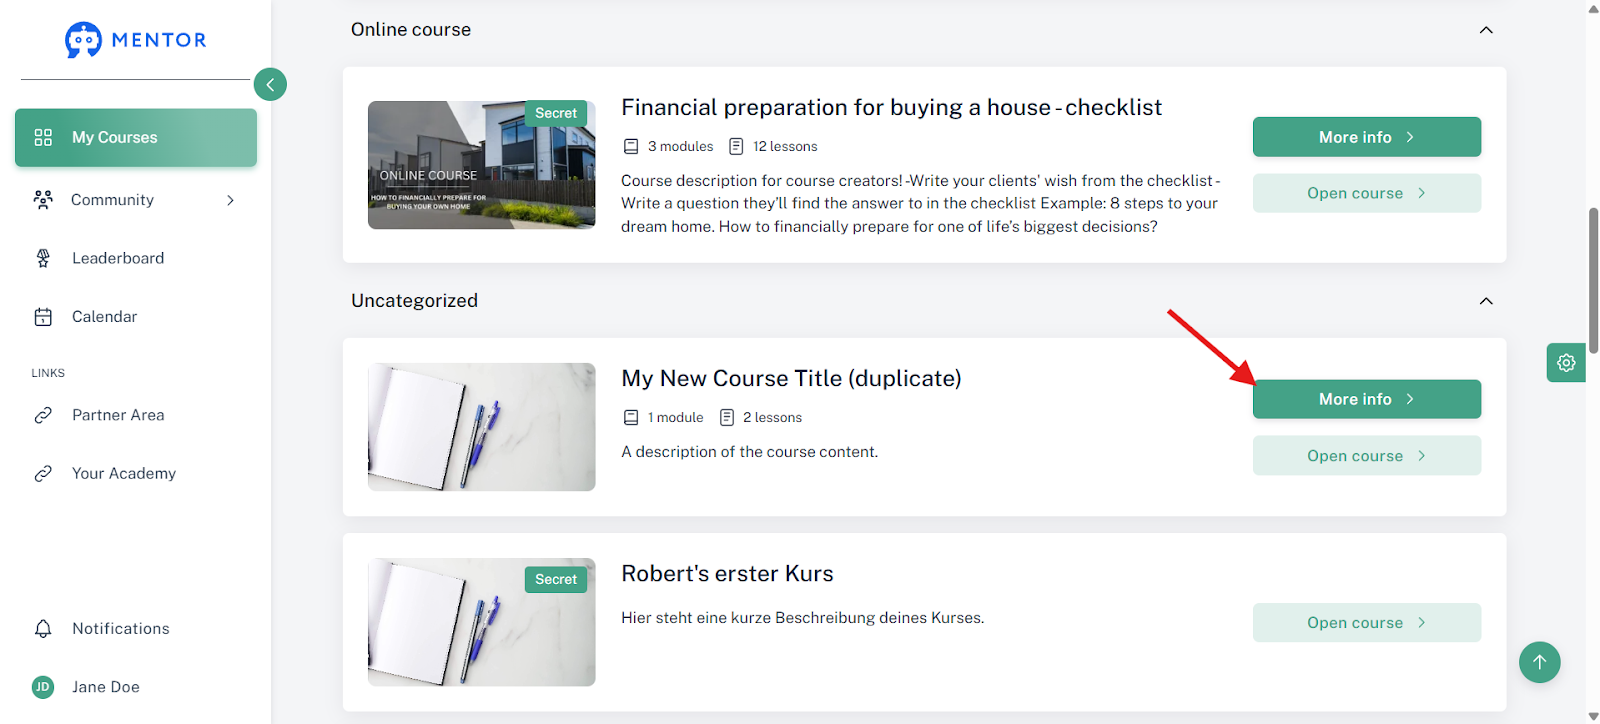Select the Partner Area link icon
Screen dimensions: 1600x724
point(43,415)
